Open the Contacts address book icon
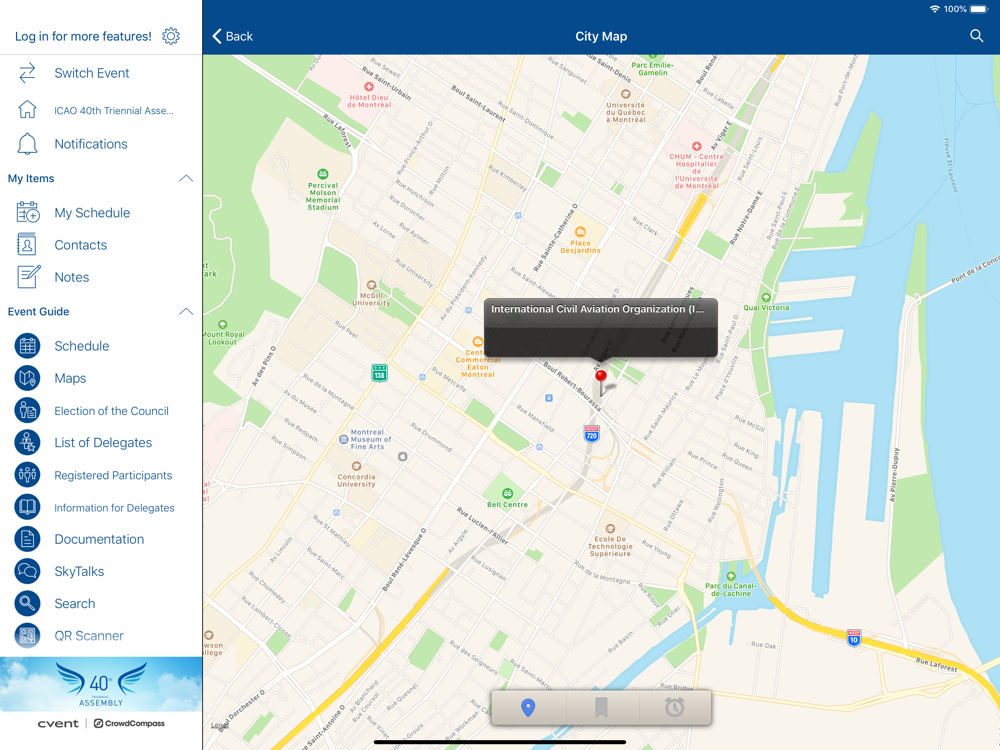 click(27, 245)
